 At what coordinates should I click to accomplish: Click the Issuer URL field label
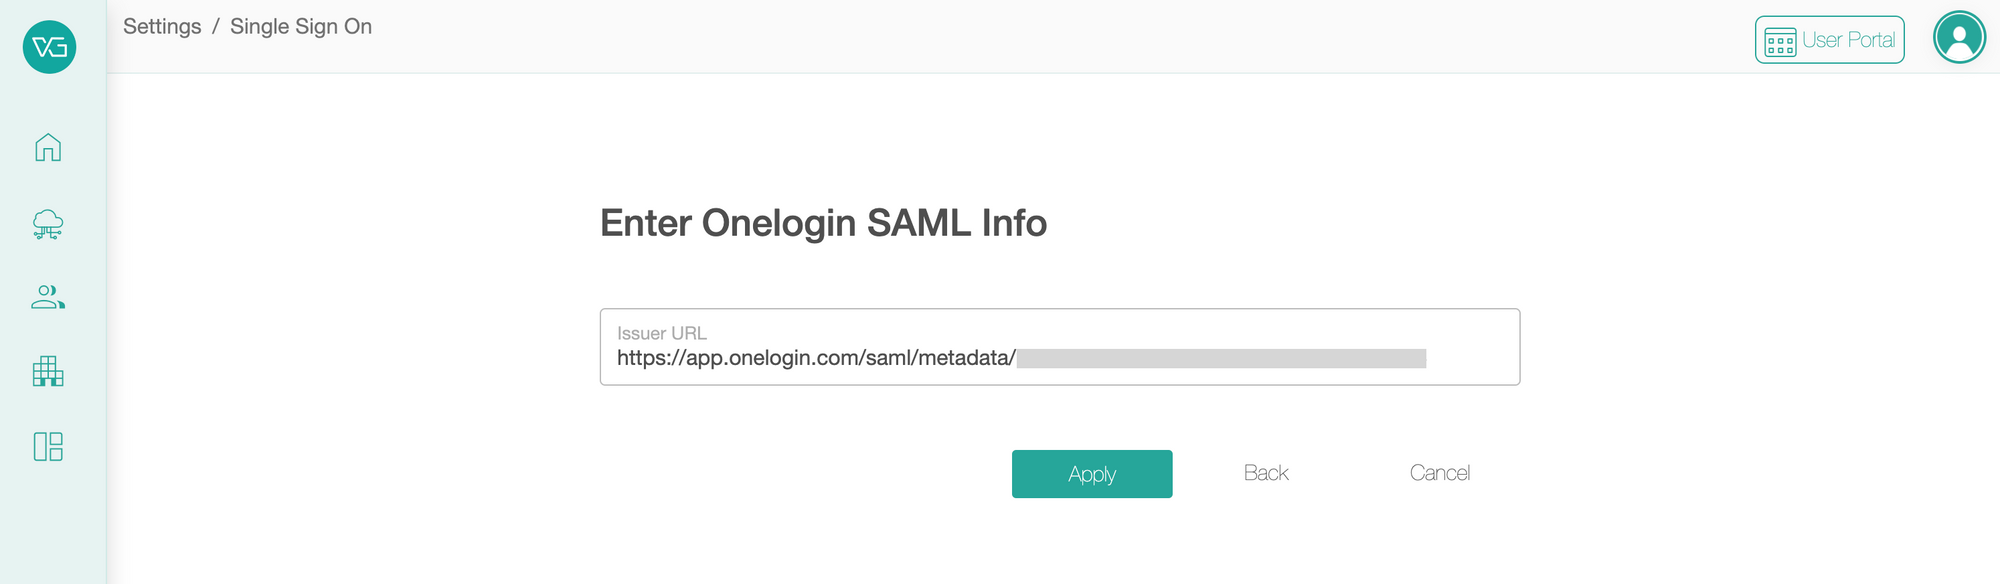click(x=662, y=333)
